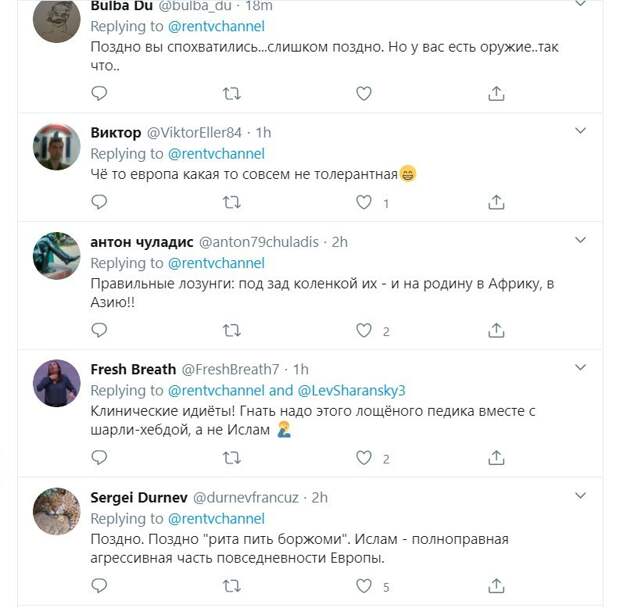Retweet Fresh Breath's tweet

(231, 459)
